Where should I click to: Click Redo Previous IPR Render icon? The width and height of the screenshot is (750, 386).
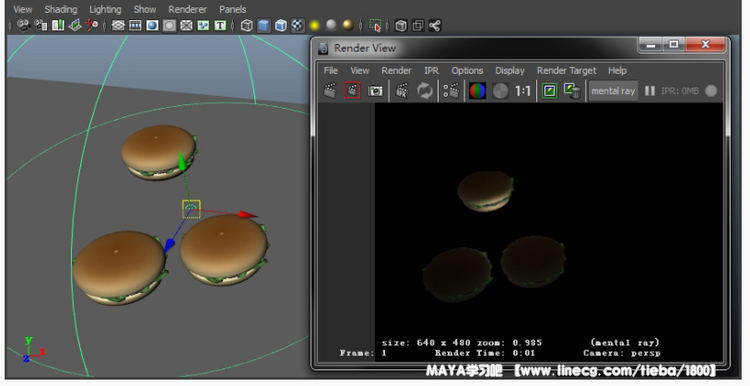click(402, 90)
